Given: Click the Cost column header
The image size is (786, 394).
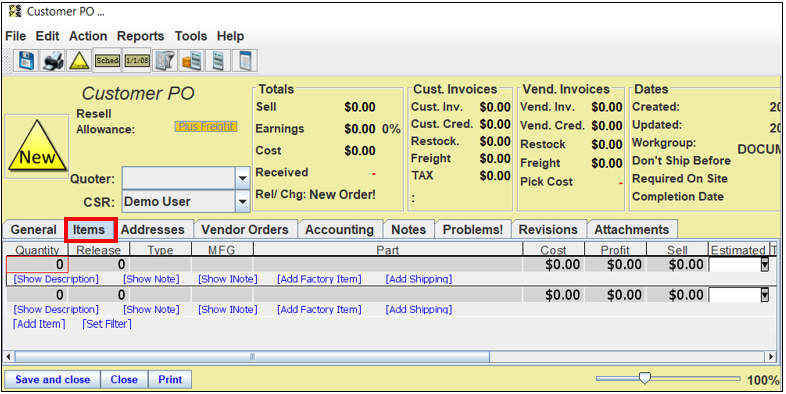Looking at the screenshot, I should pyautogui.click(x=553, y=250).
